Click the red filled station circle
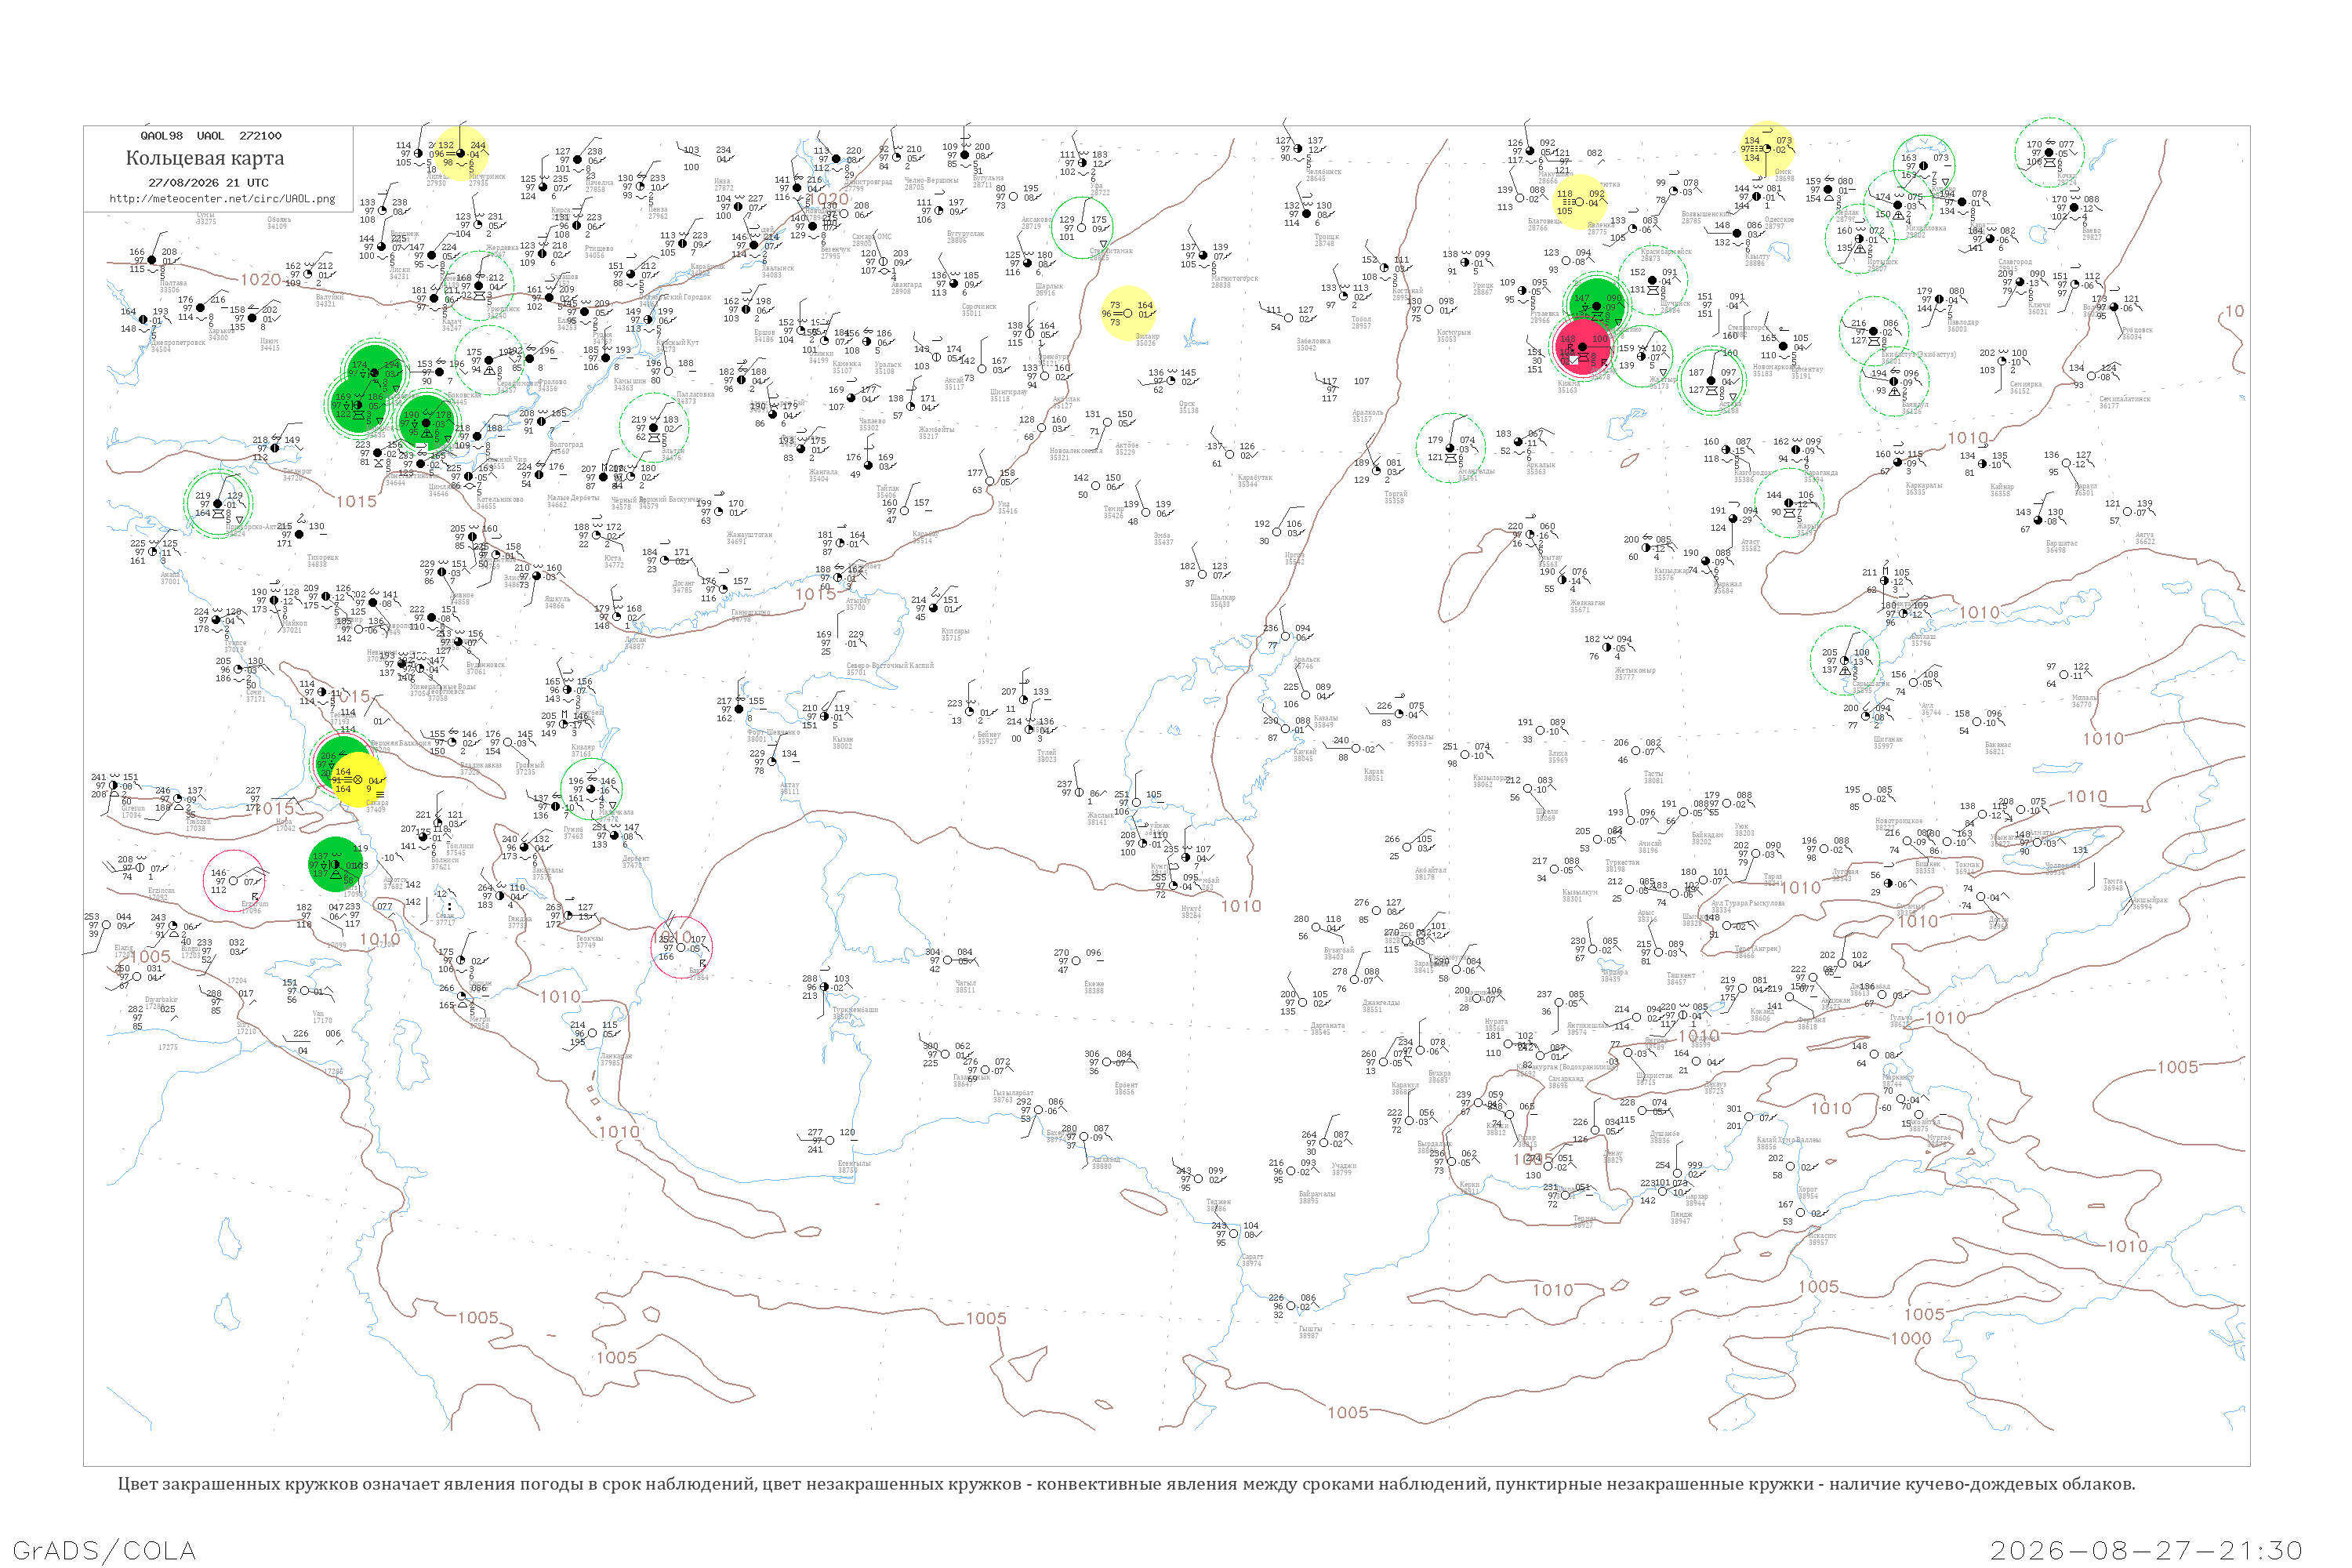The height and width of the screenshot is (1568, 2352). (x=1583, y=346)
